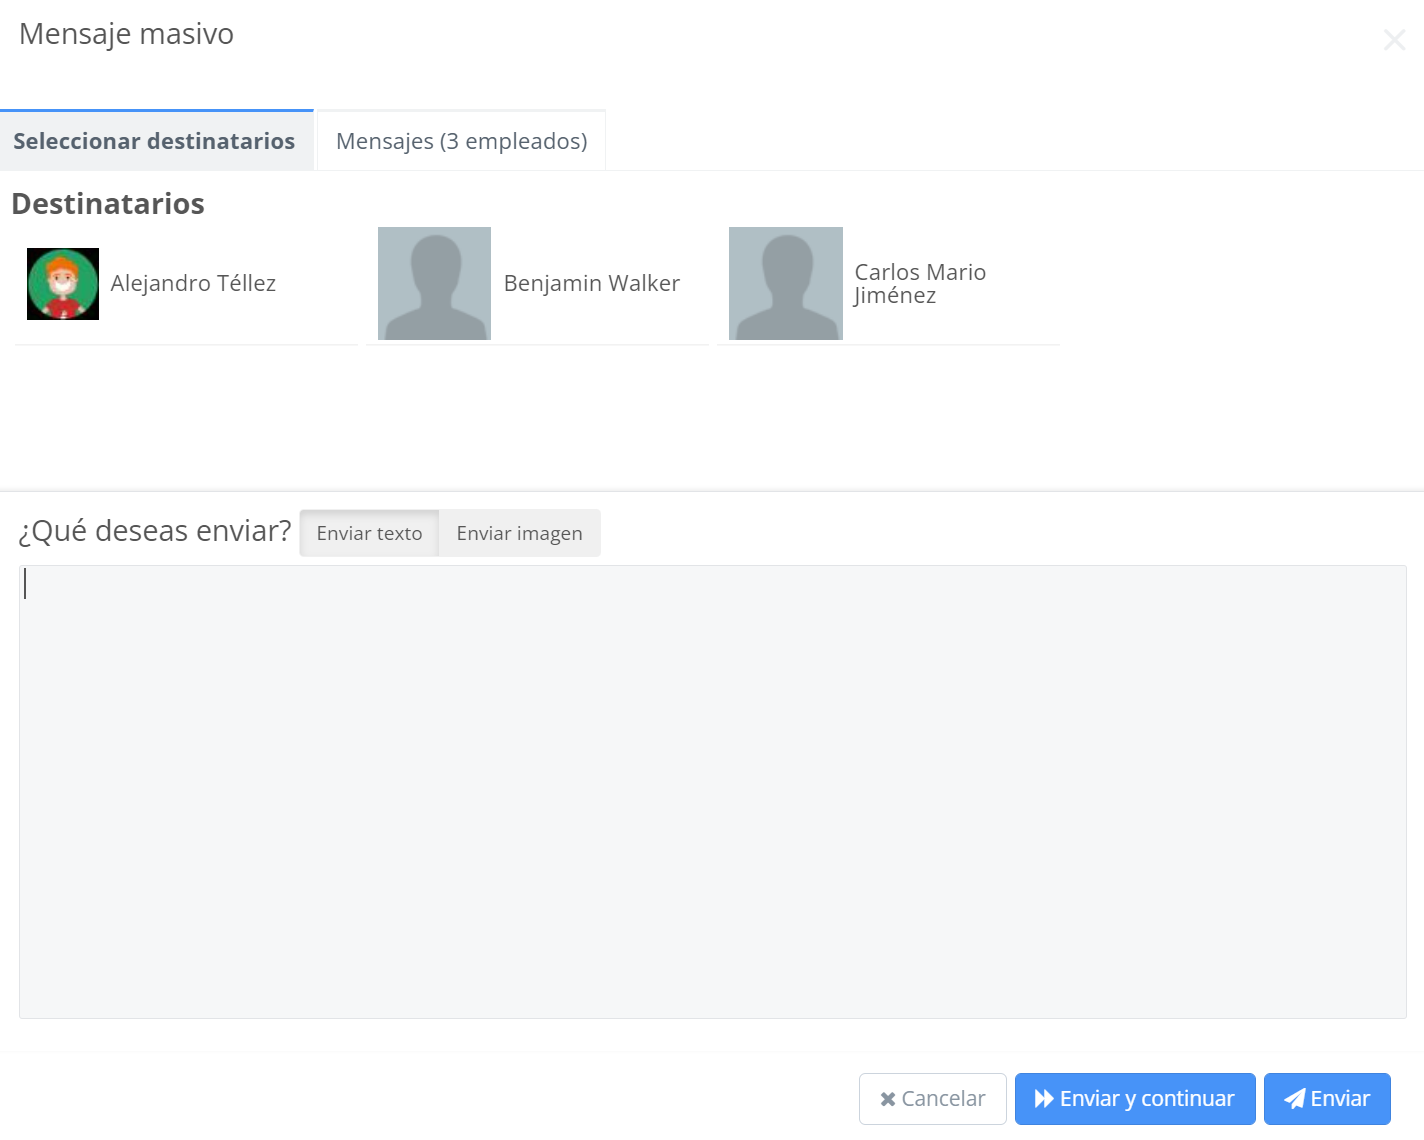The image size is (1424, 1140).
Task: Select the Enviar texto option
Action: tap(369, 533)
